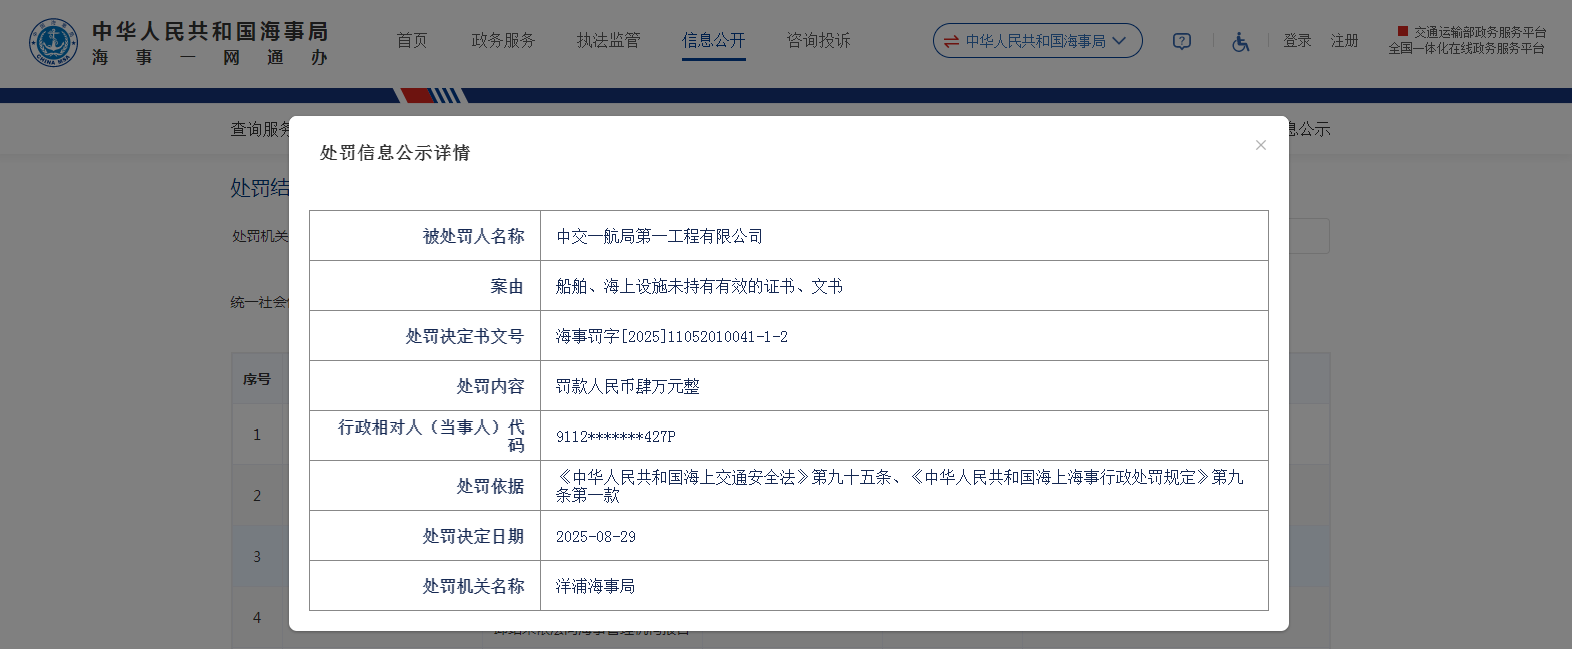Select code value 9112*******427P
Image resolution: width=1572 pixels, height=649 pixels.
pyautogui.click(x=616, y=436)
